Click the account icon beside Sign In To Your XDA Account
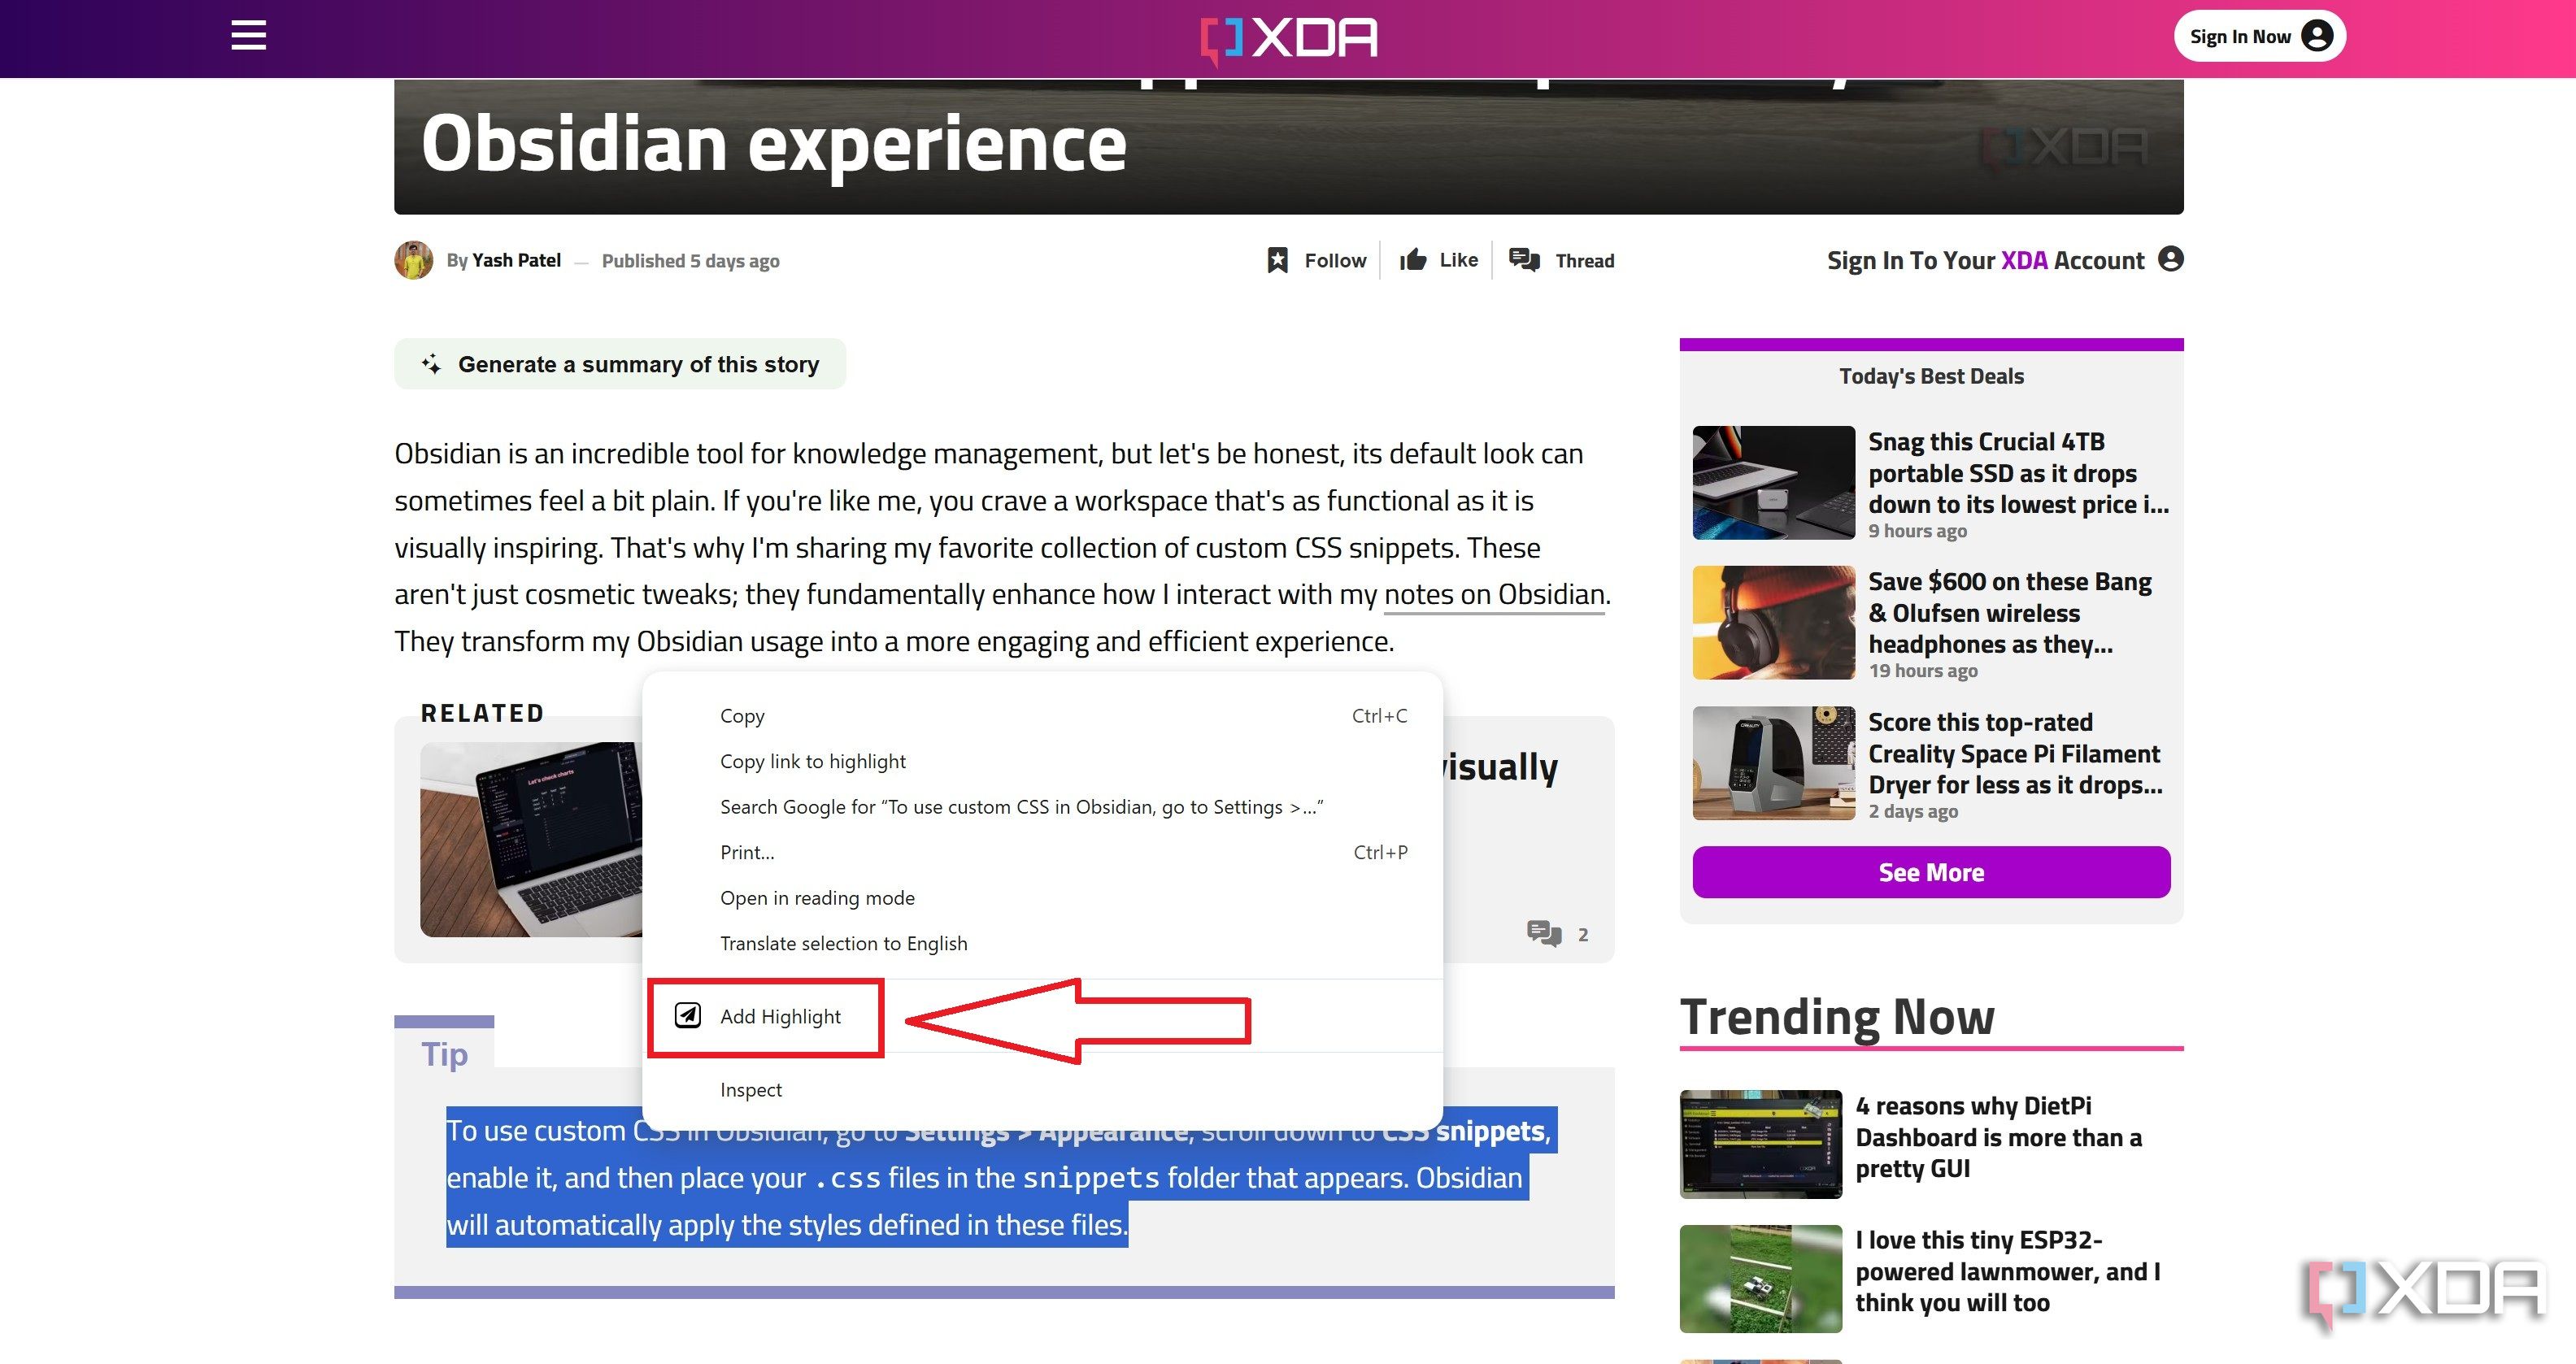The width and height of the screenshot is (2576, 1364). click(2170, 259)
